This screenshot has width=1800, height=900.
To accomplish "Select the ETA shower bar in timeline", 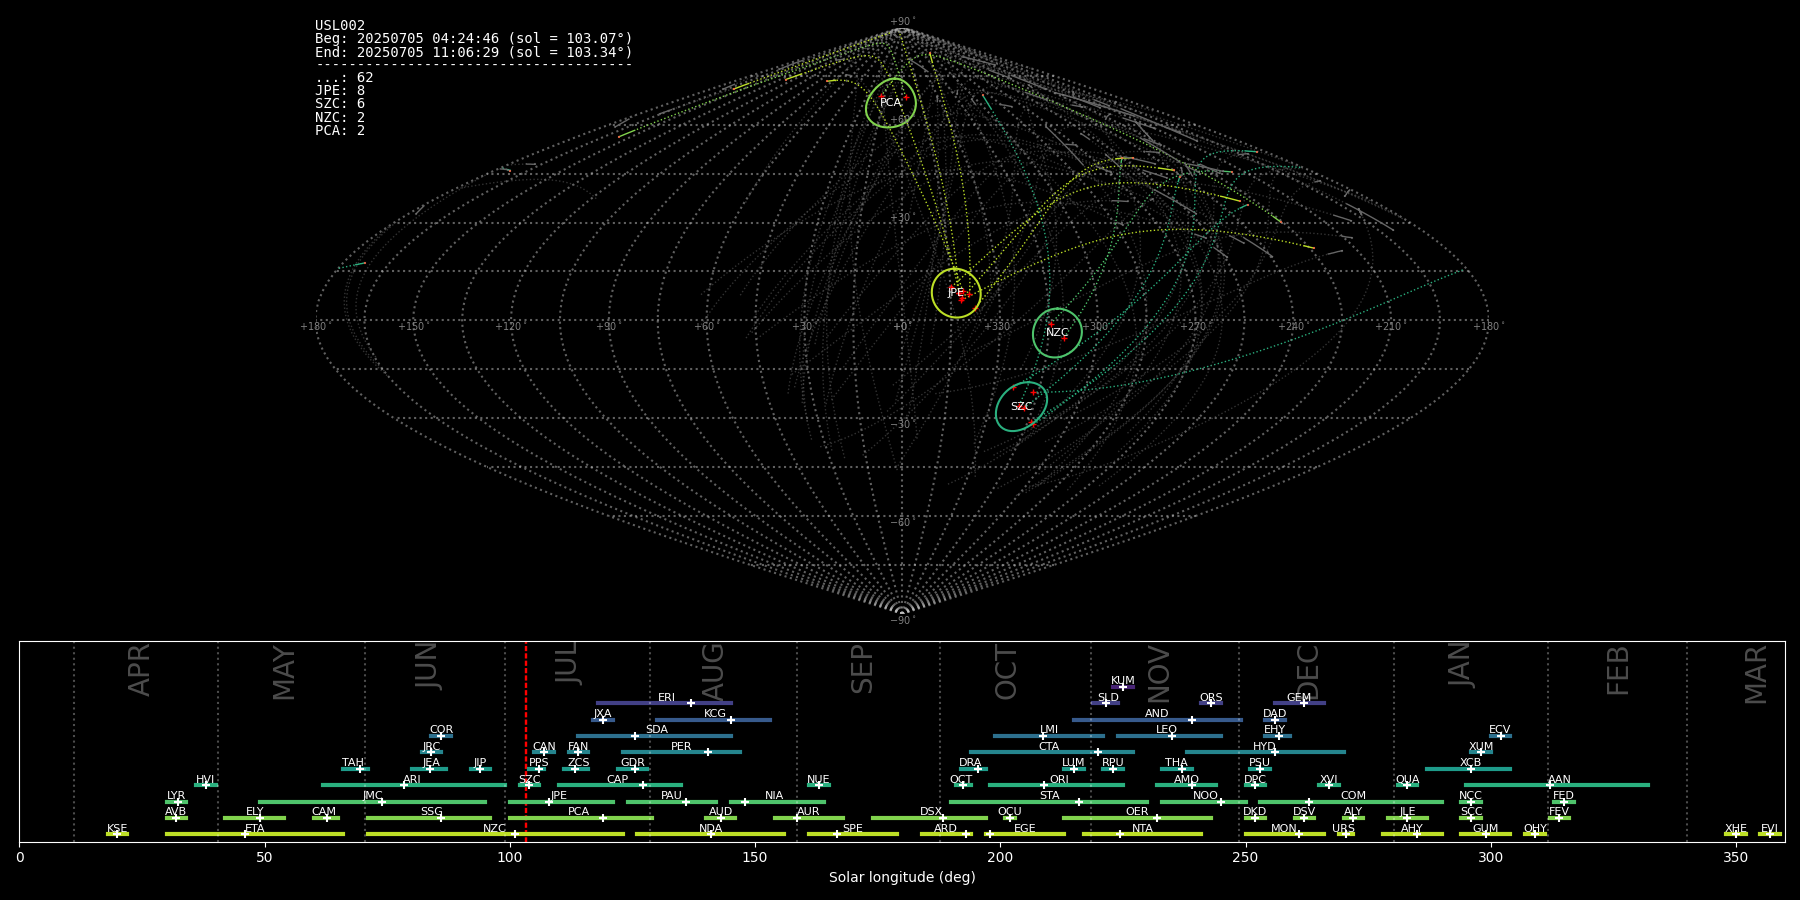I will pos(255,834).
